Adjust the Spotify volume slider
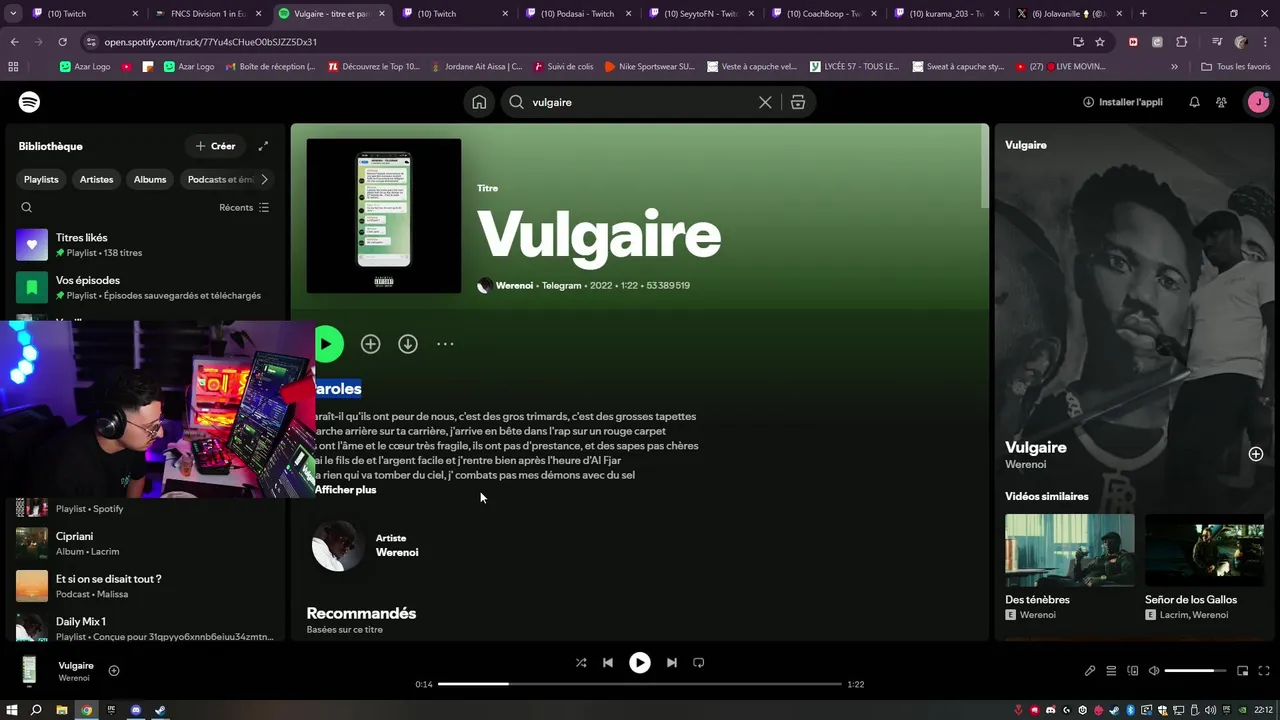 click(1195, 671)
